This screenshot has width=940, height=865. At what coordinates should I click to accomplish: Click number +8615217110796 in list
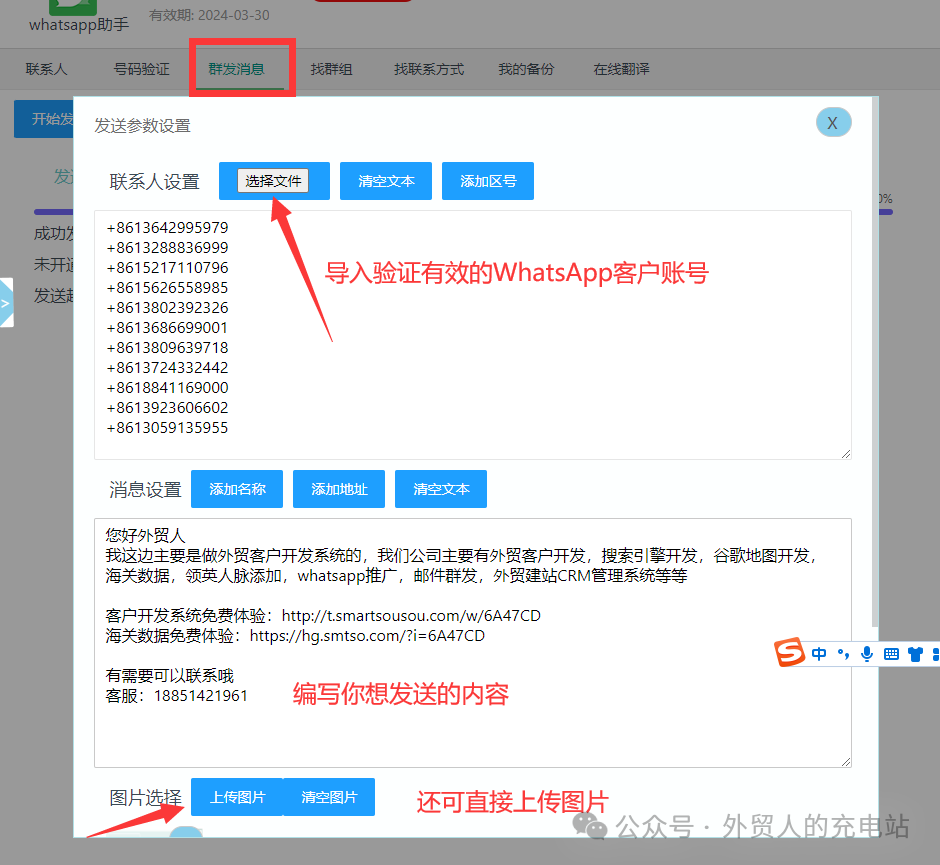point(167,268)
